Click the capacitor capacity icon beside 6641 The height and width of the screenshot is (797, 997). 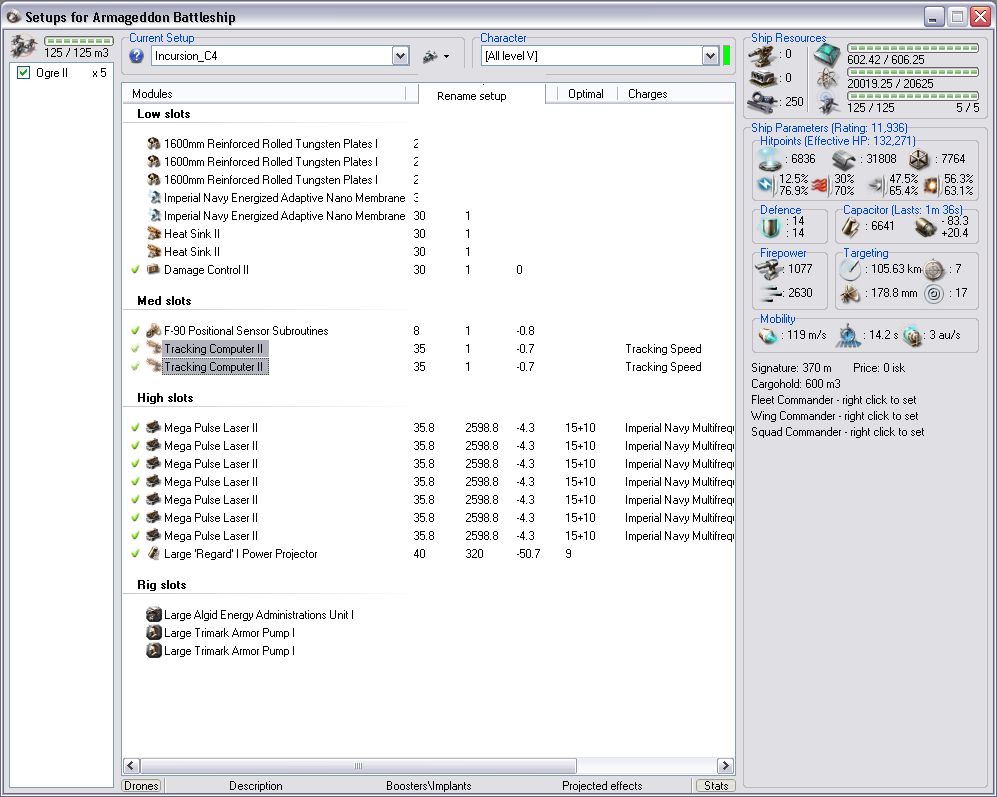(851, 226)
